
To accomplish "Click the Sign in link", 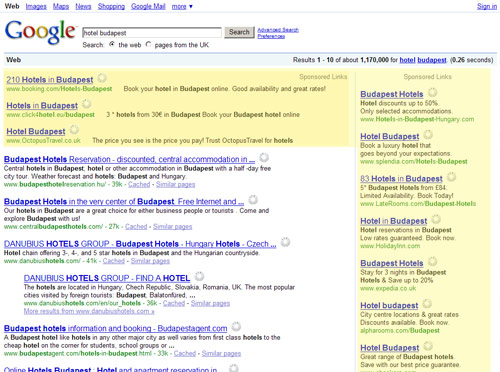I will point(487,6).
